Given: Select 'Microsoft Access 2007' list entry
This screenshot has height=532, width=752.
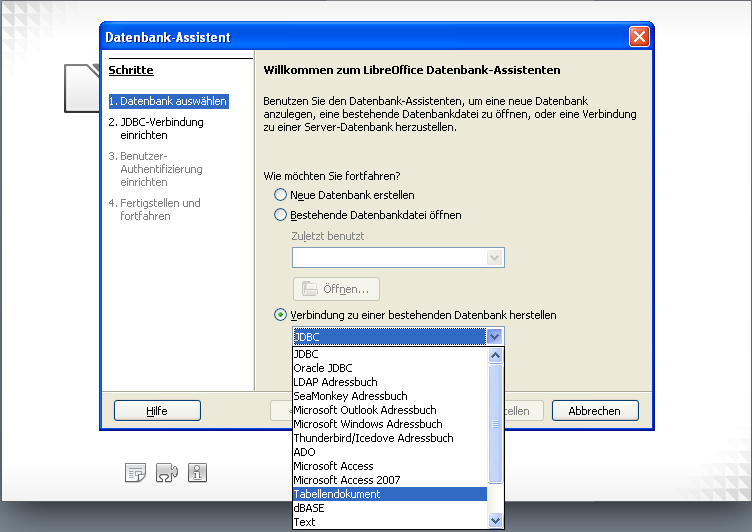Looking at the screenshot, I should [x=390, y=480].
